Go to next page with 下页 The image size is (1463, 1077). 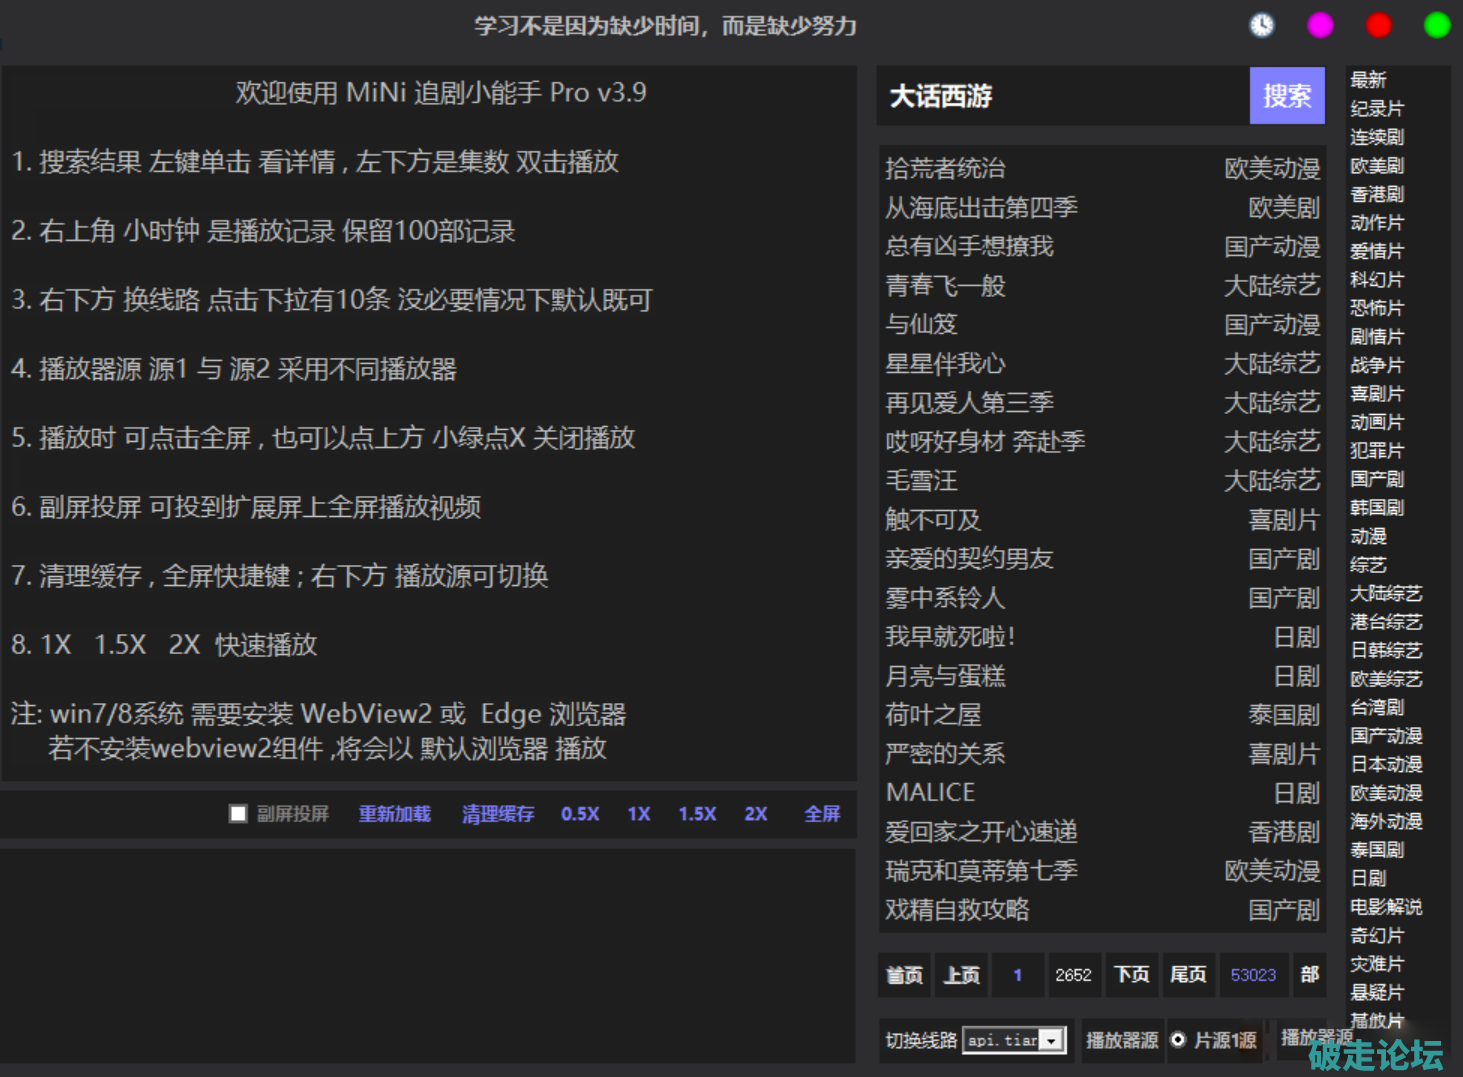1132,975
